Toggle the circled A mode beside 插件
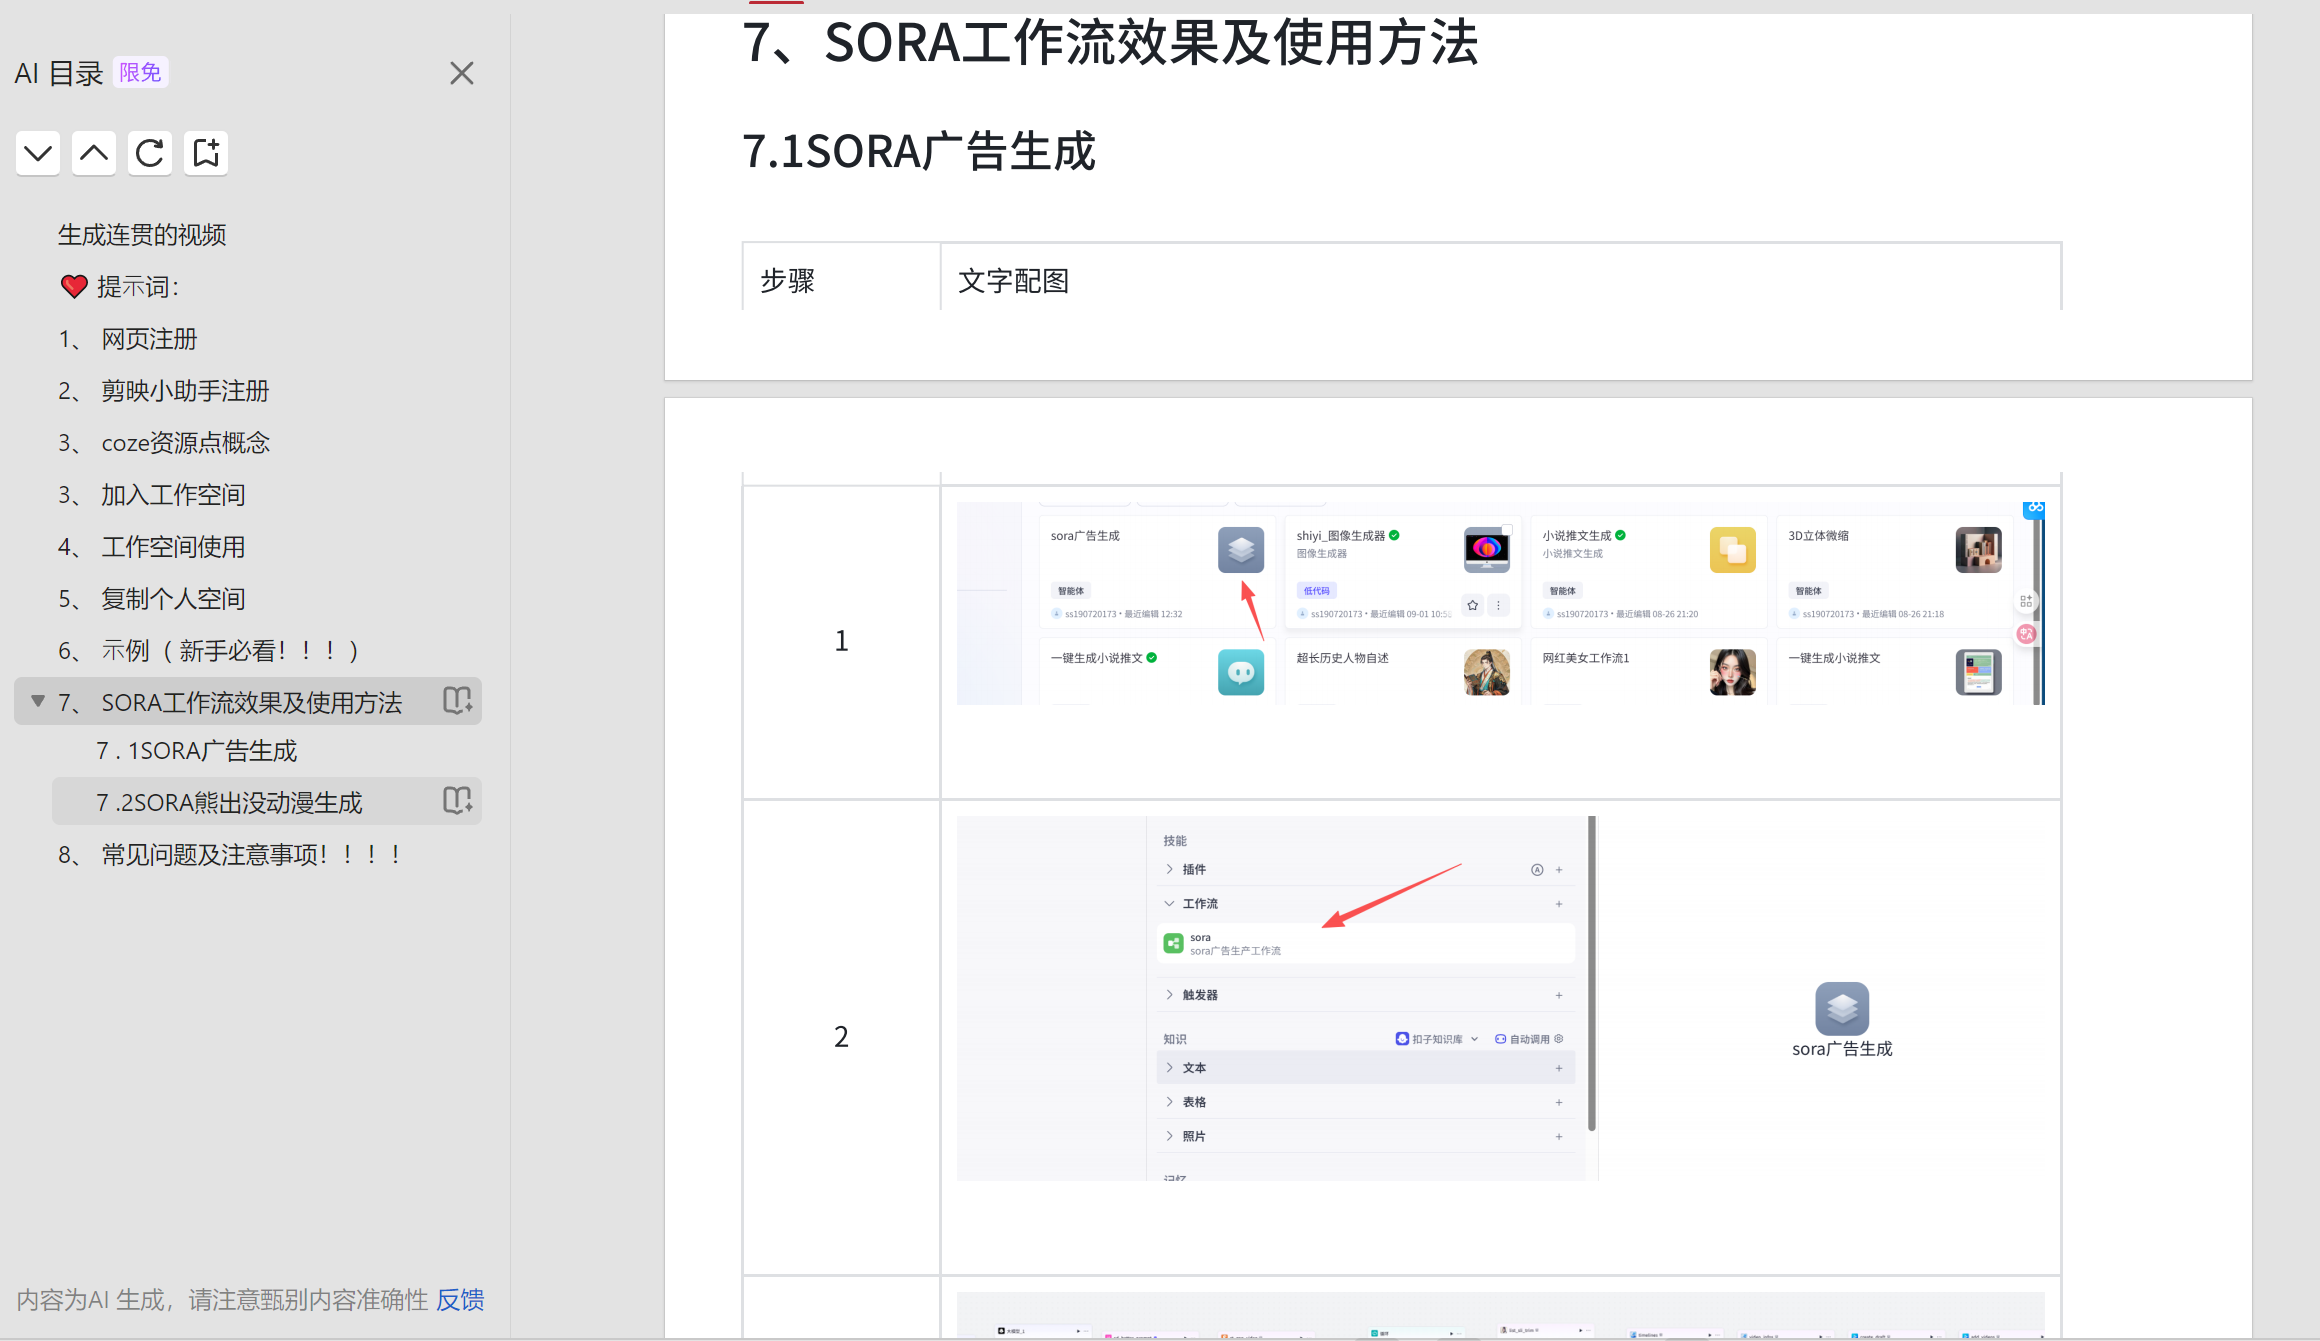This screenshot has height=1341, width=2320. pyautogui.click(x=1537, y=869)
